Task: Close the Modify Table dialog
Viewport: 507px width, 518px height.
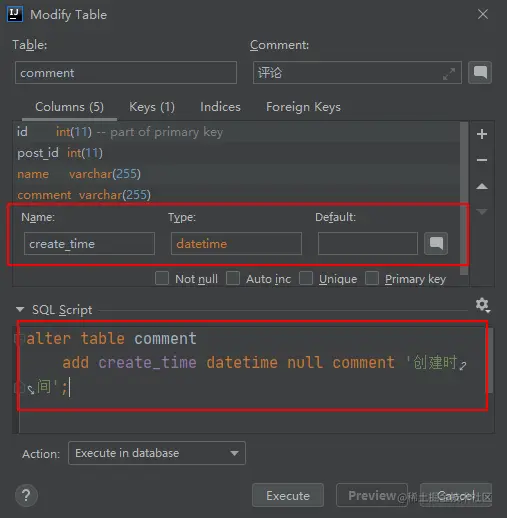Action: point(483,14)
